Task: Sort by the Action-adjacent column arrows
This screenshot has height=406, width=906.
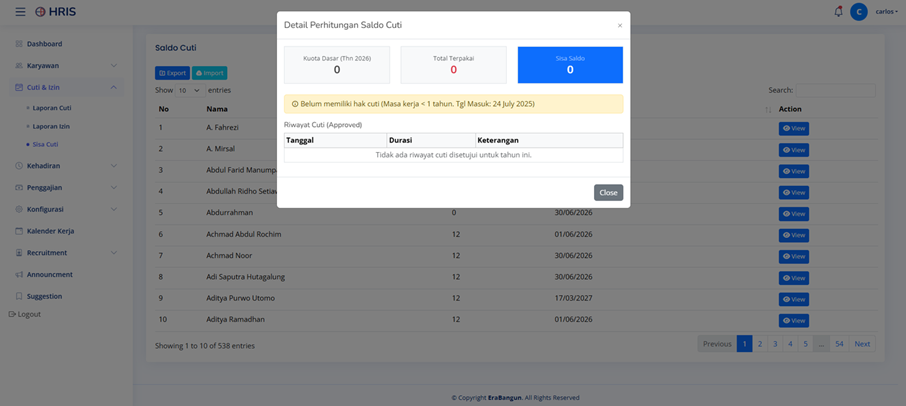Action: (x=768, y=110)
